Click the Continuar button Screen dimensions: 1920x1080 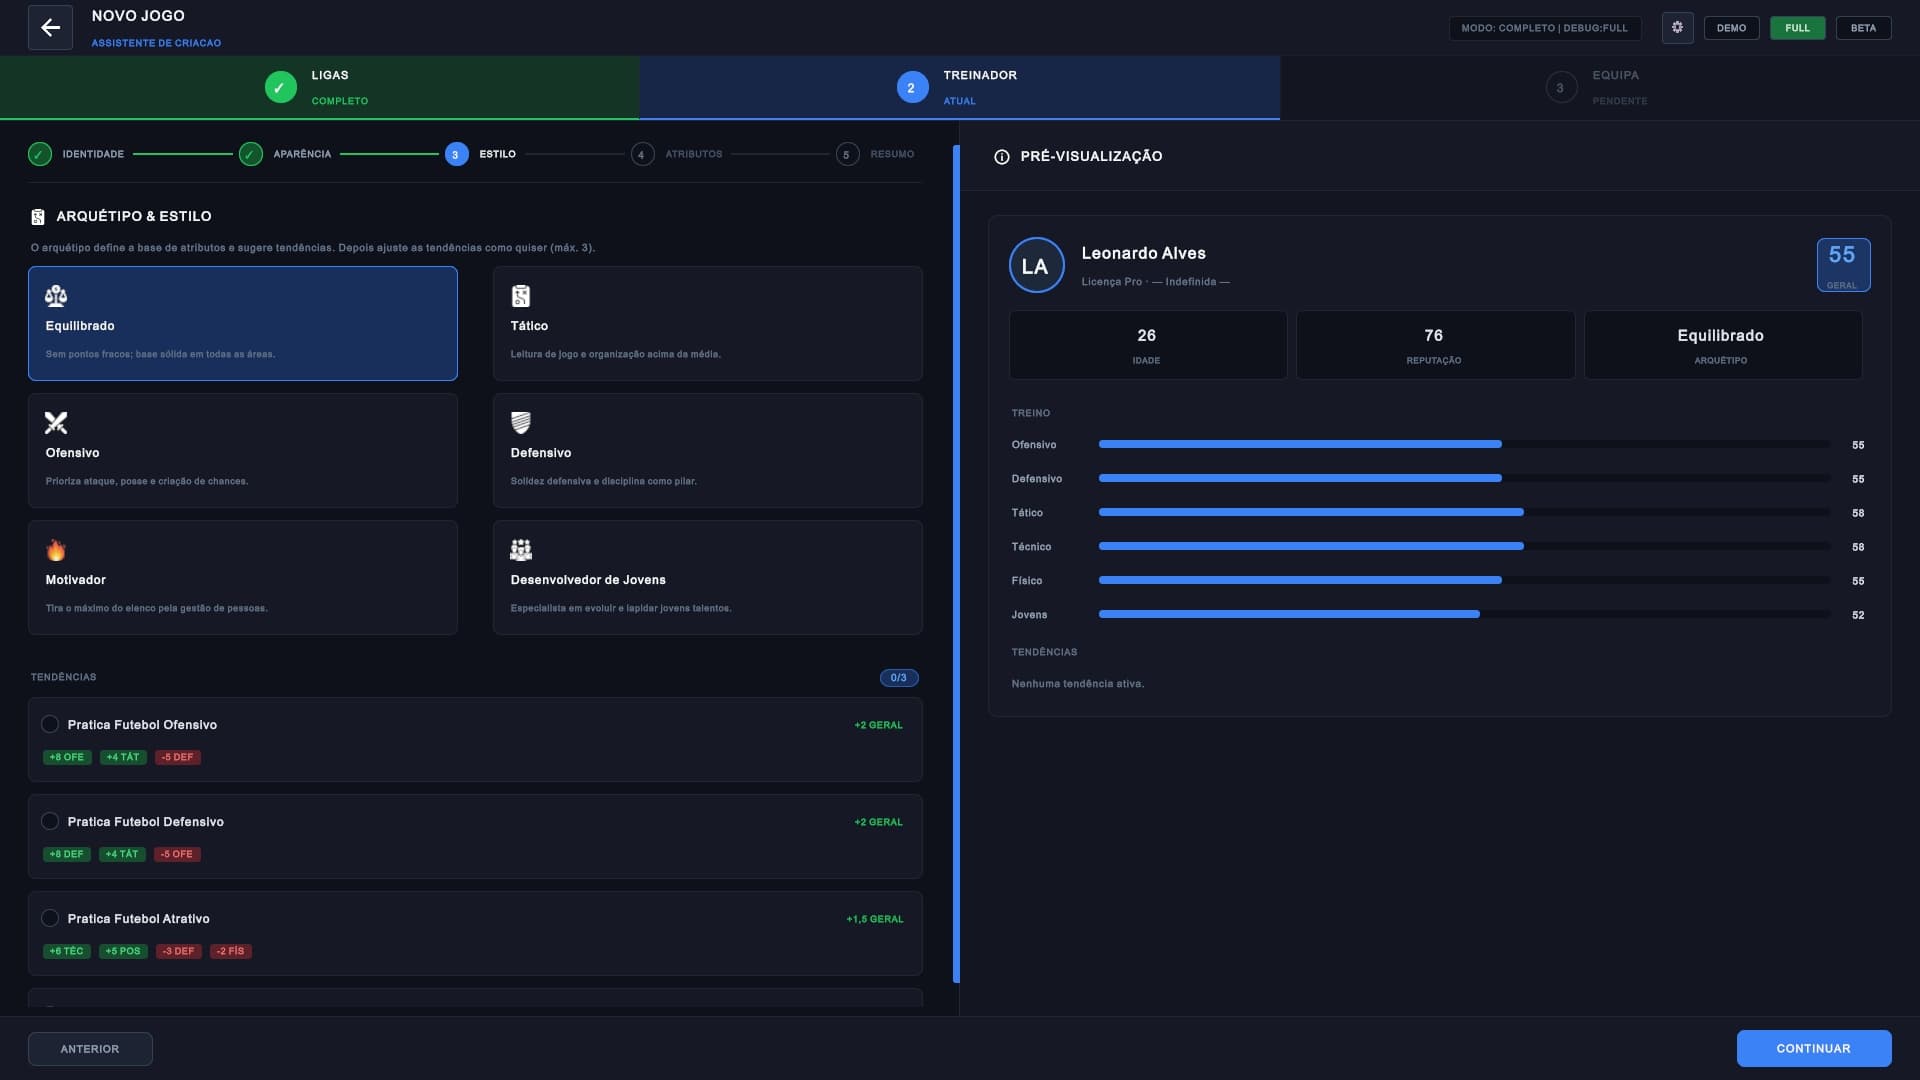[1813, 1048]
